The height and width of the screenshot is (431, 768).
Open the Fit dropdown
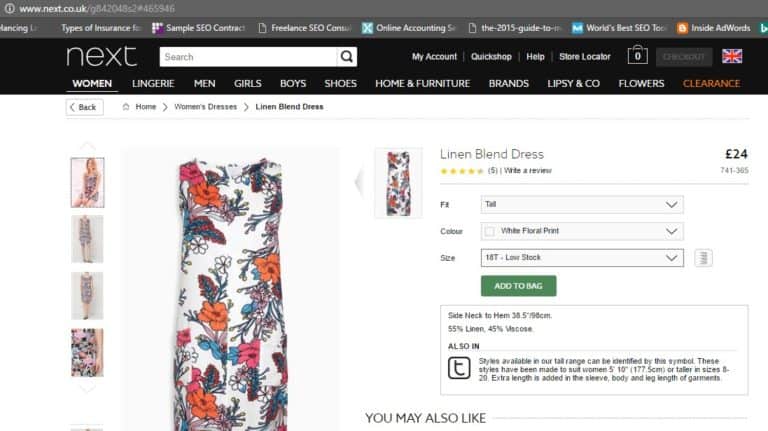point(582,205)
